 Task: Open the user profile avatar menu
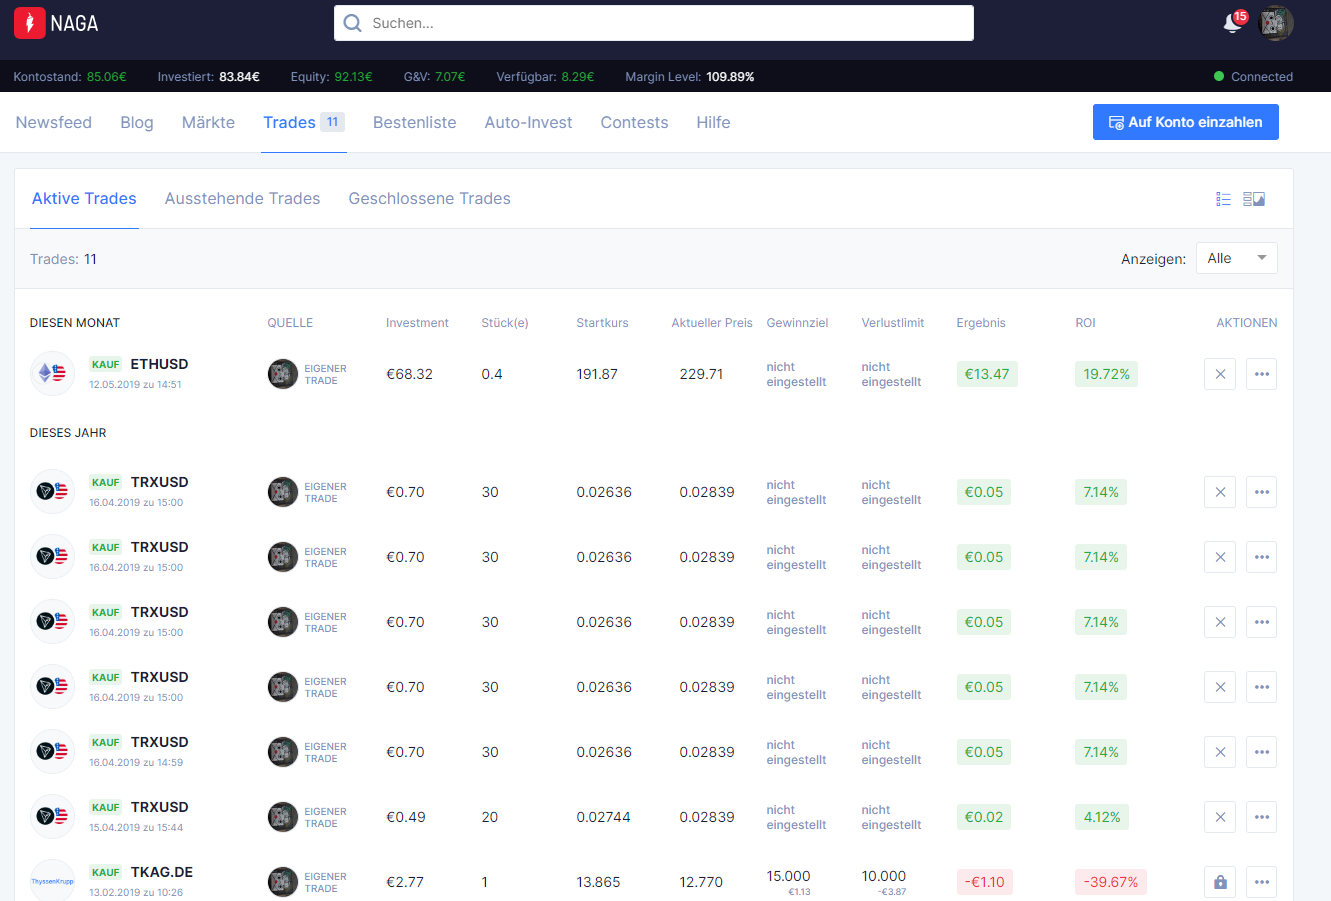(1276, 23)
